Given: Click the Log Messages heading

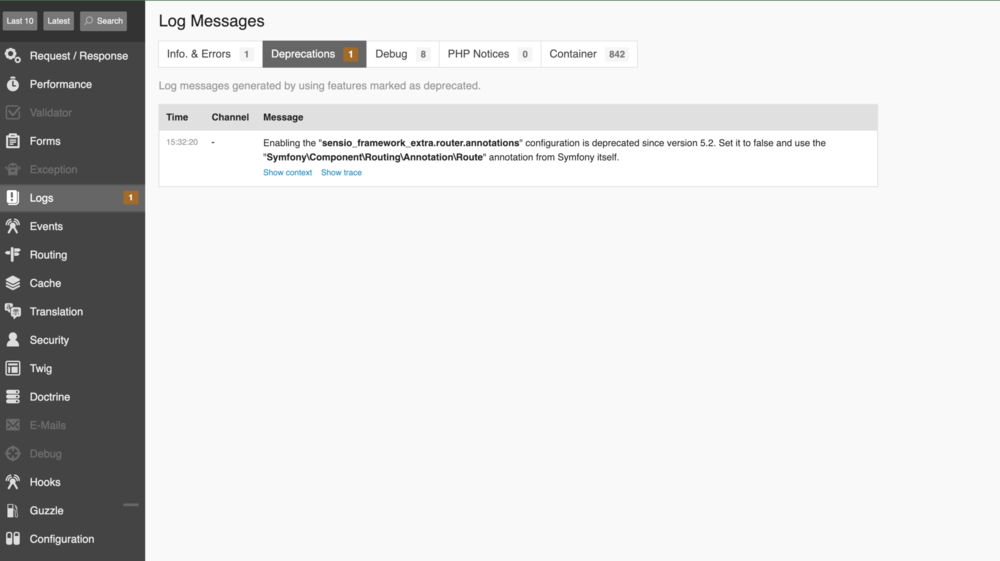Looking at the screenshot, I should click(212, 21).
